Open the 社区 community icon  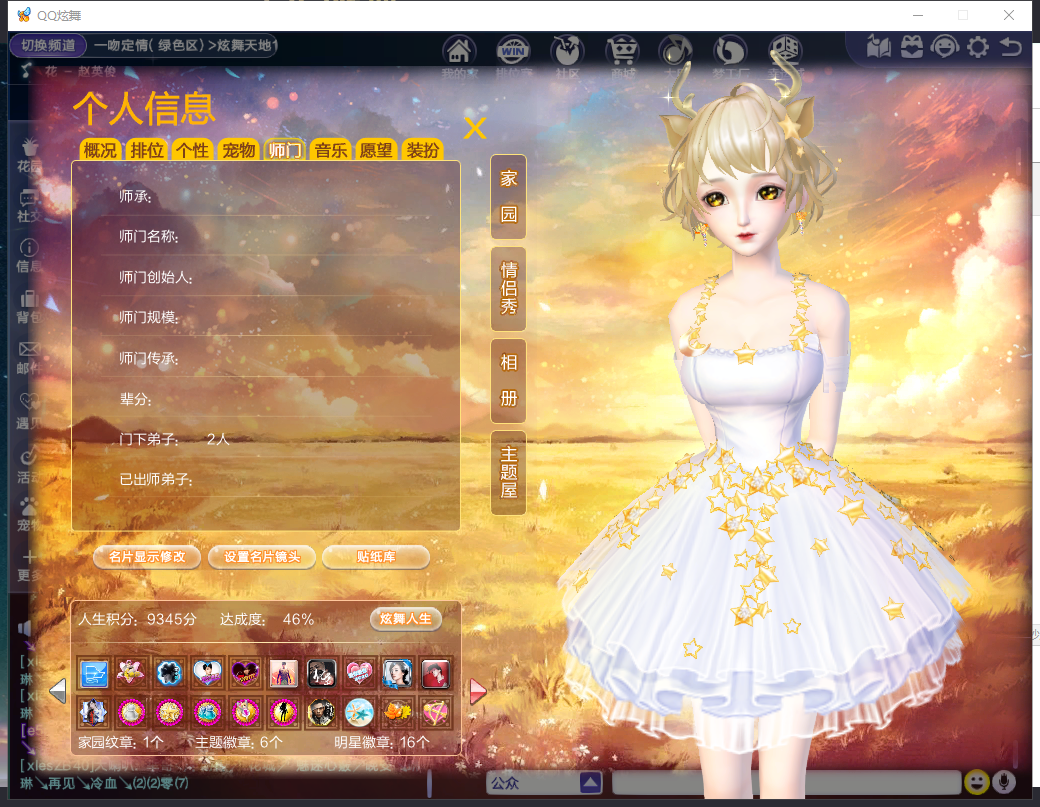[567, 50]
